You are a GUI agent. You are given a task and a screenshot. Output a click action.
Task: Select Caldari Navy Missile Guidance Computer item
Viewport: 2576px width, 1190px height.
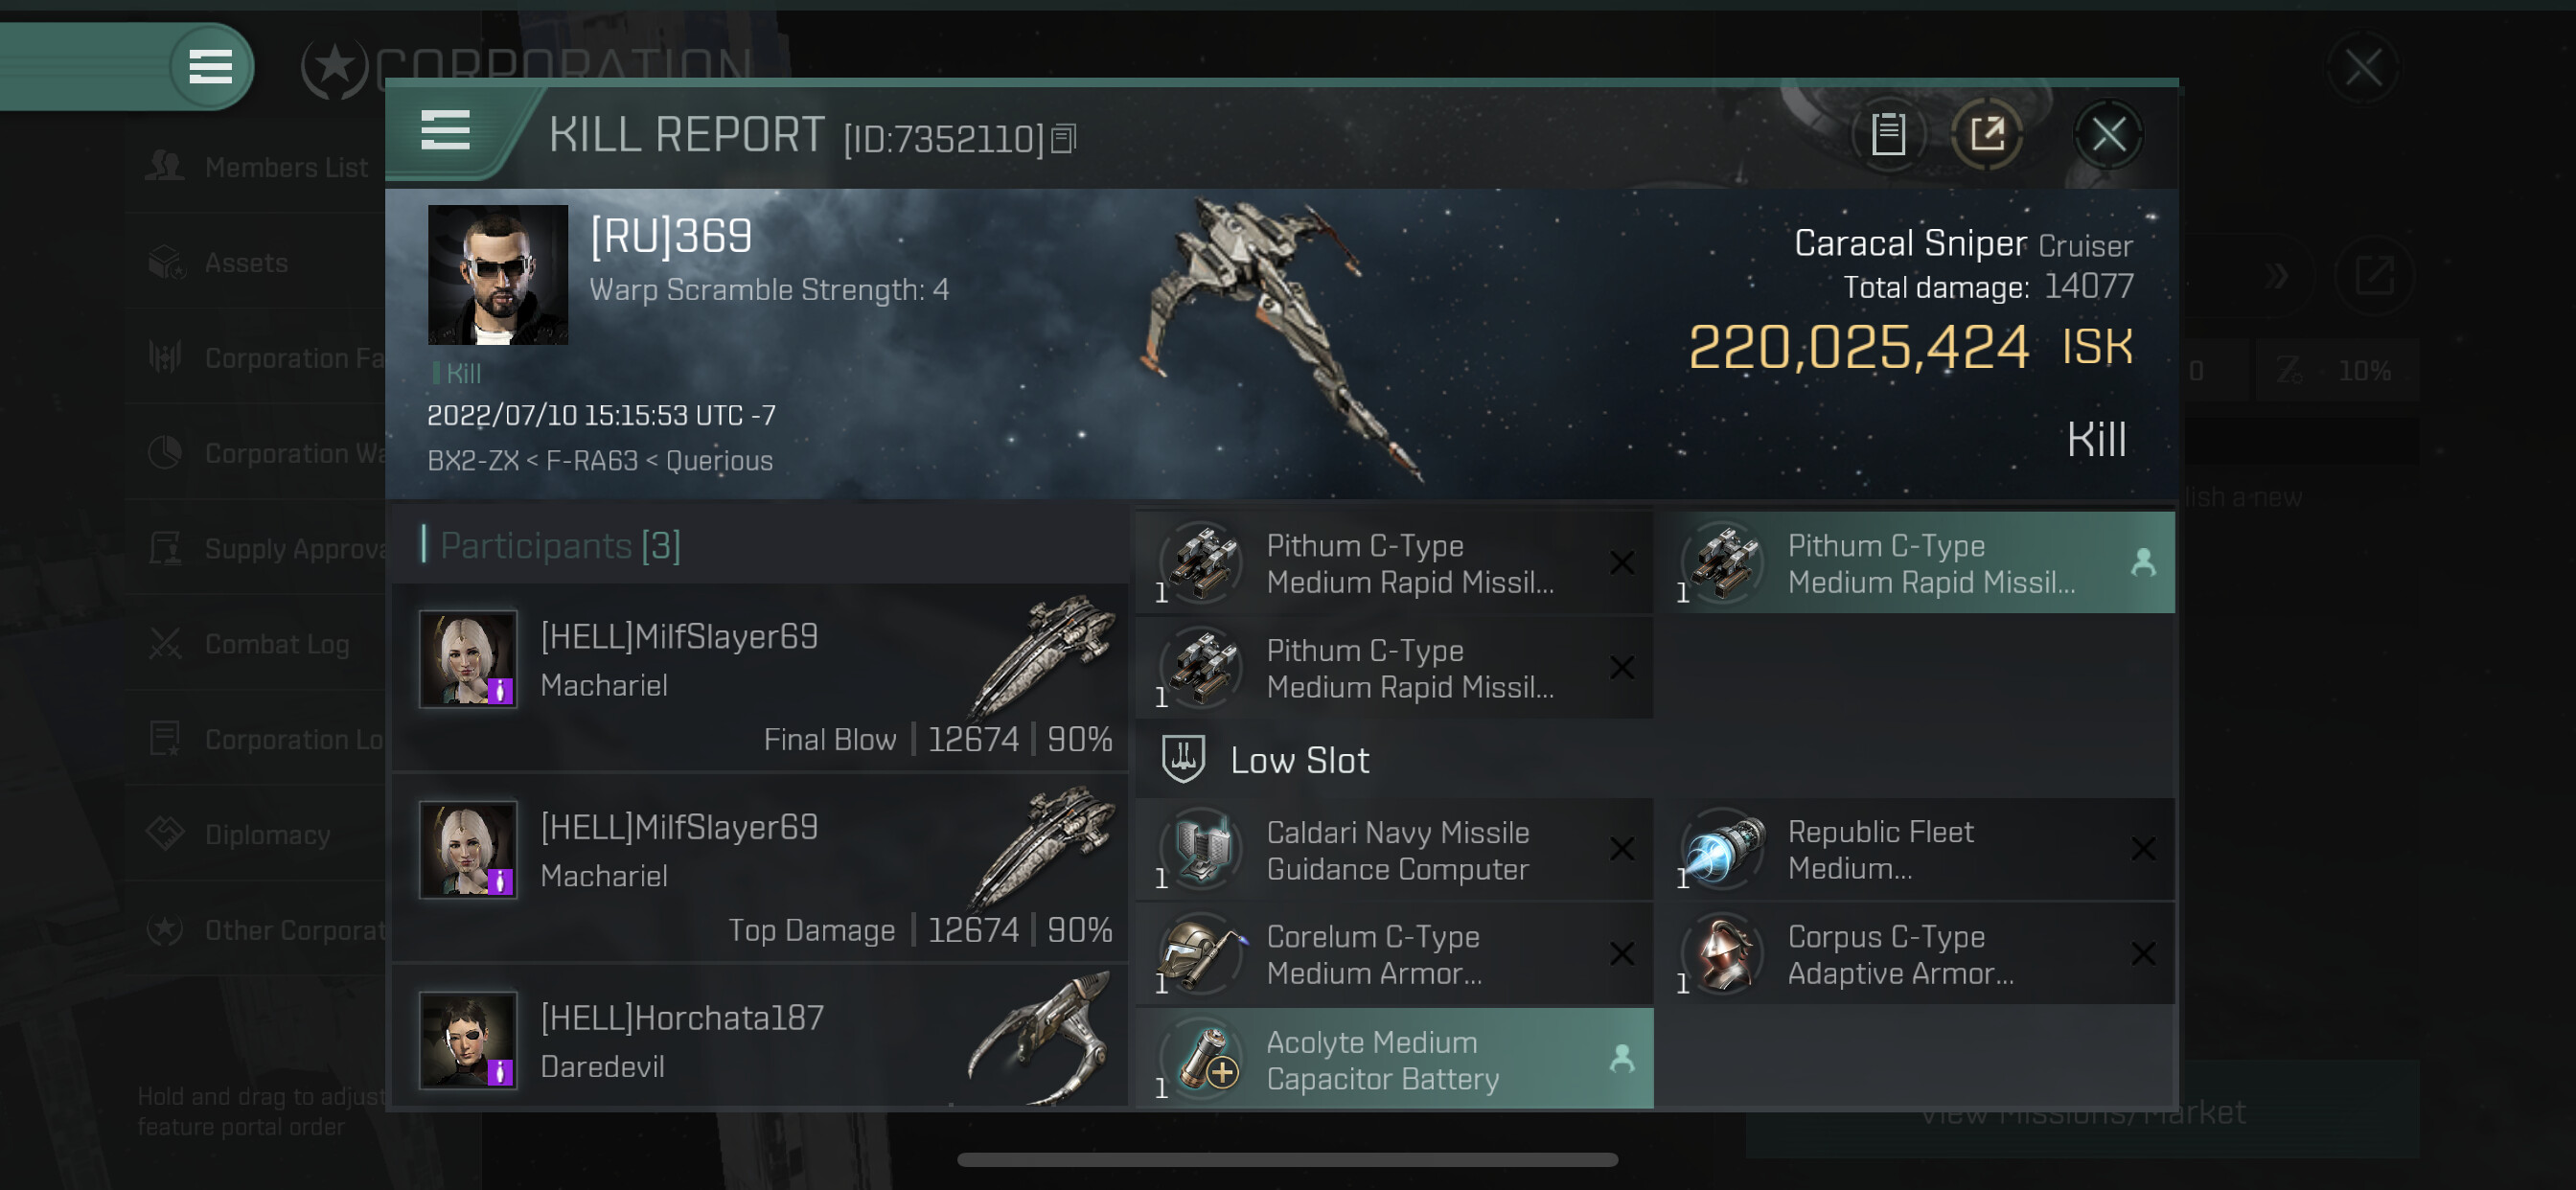1394,850
